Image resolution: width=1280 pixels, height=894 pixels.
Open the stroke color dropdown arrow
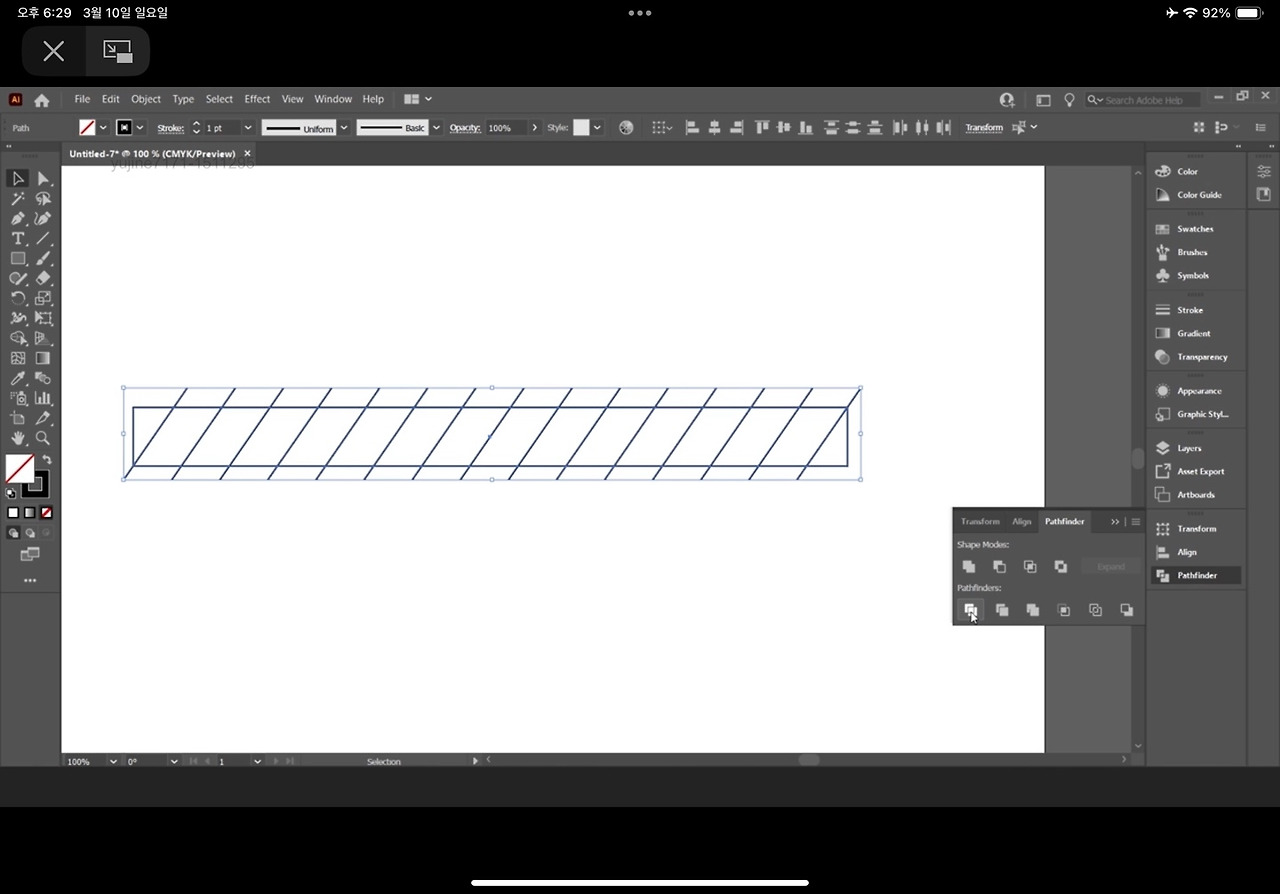pyautogui.click(x=140, y=128)
